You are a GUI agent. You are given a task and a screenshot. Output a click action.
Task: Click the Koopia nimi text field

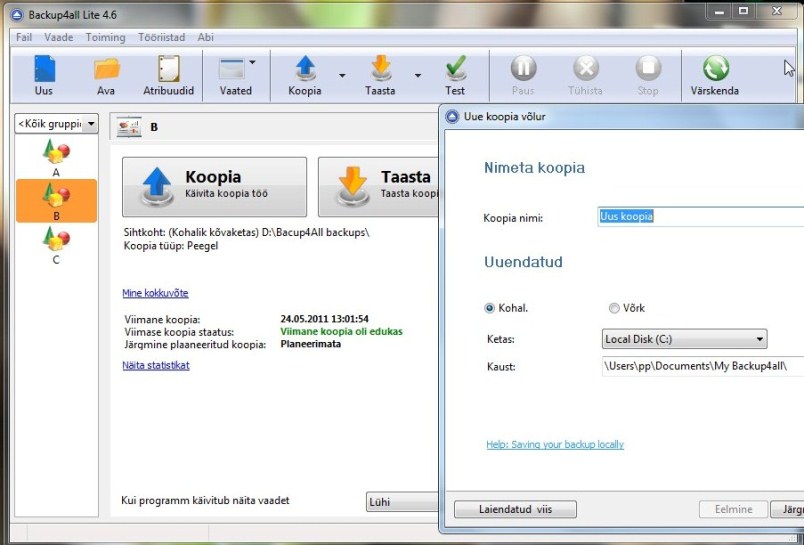tap(700, 216)
